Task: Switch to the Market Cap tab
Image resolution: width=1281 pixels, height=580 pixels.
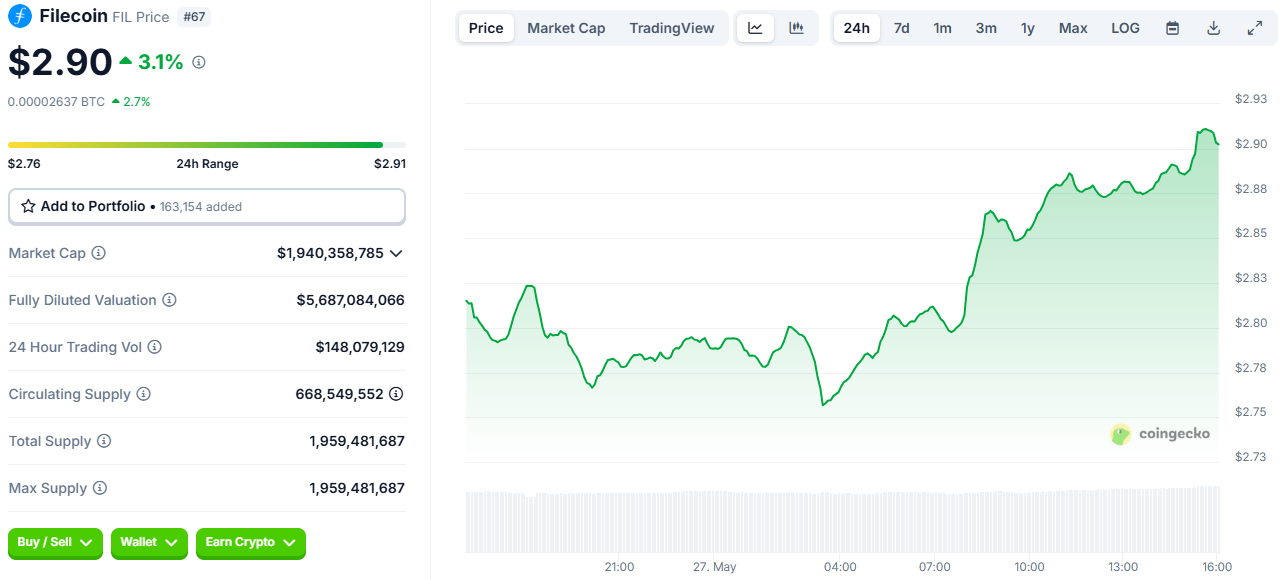Action: 566,28
